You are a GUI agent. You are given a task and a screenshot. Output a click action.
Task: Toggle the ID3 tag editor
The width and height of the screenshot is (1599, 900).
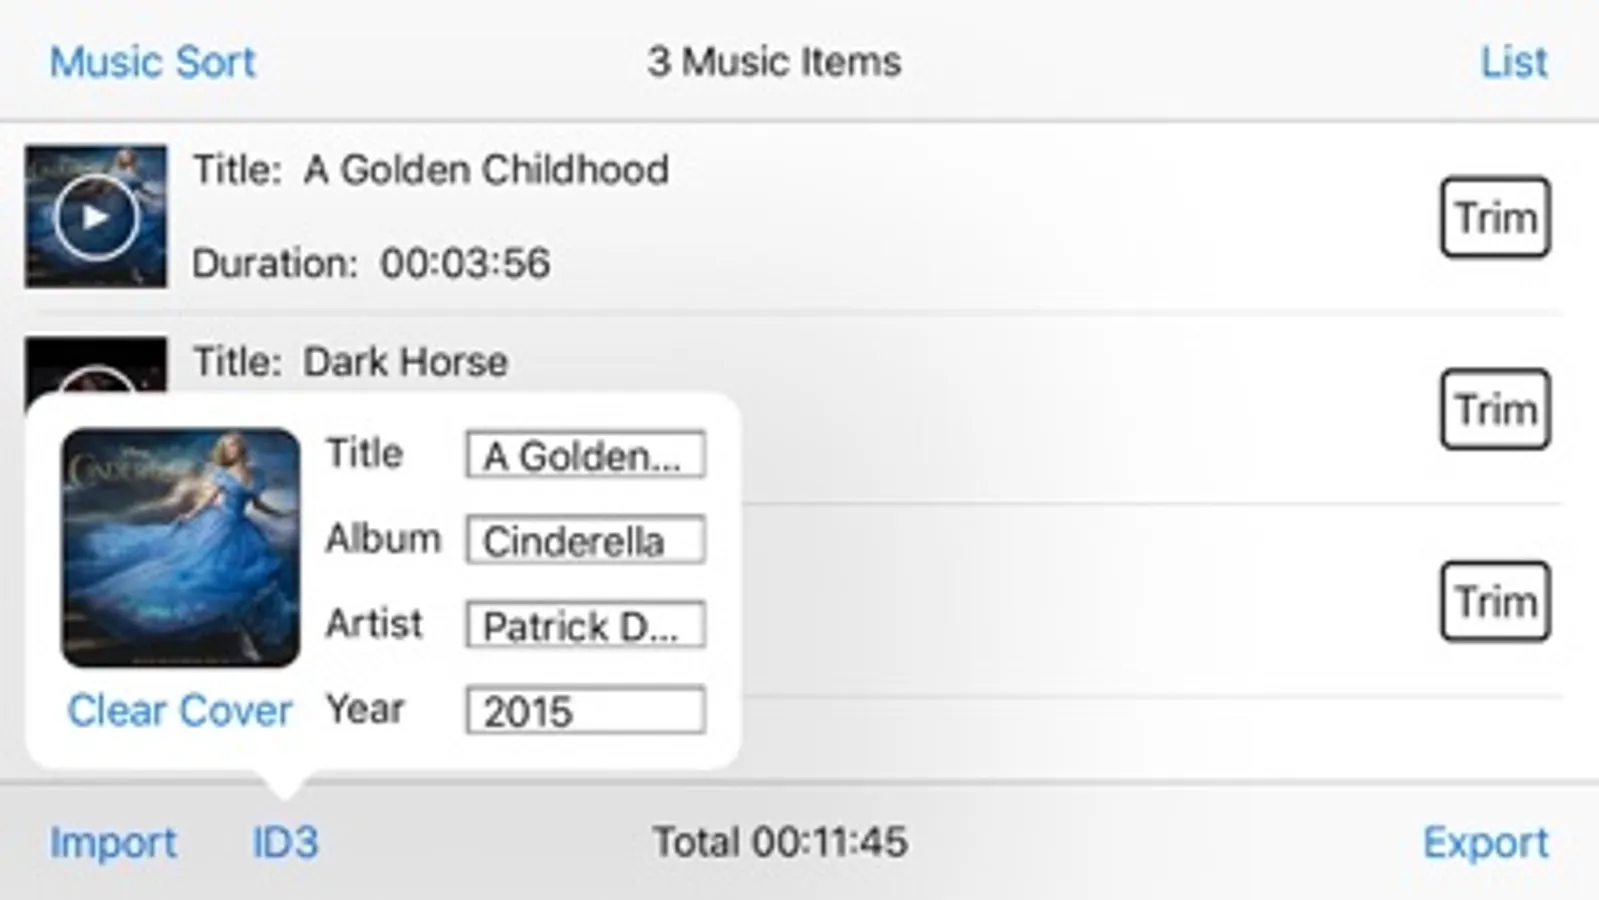coord(285,843)
